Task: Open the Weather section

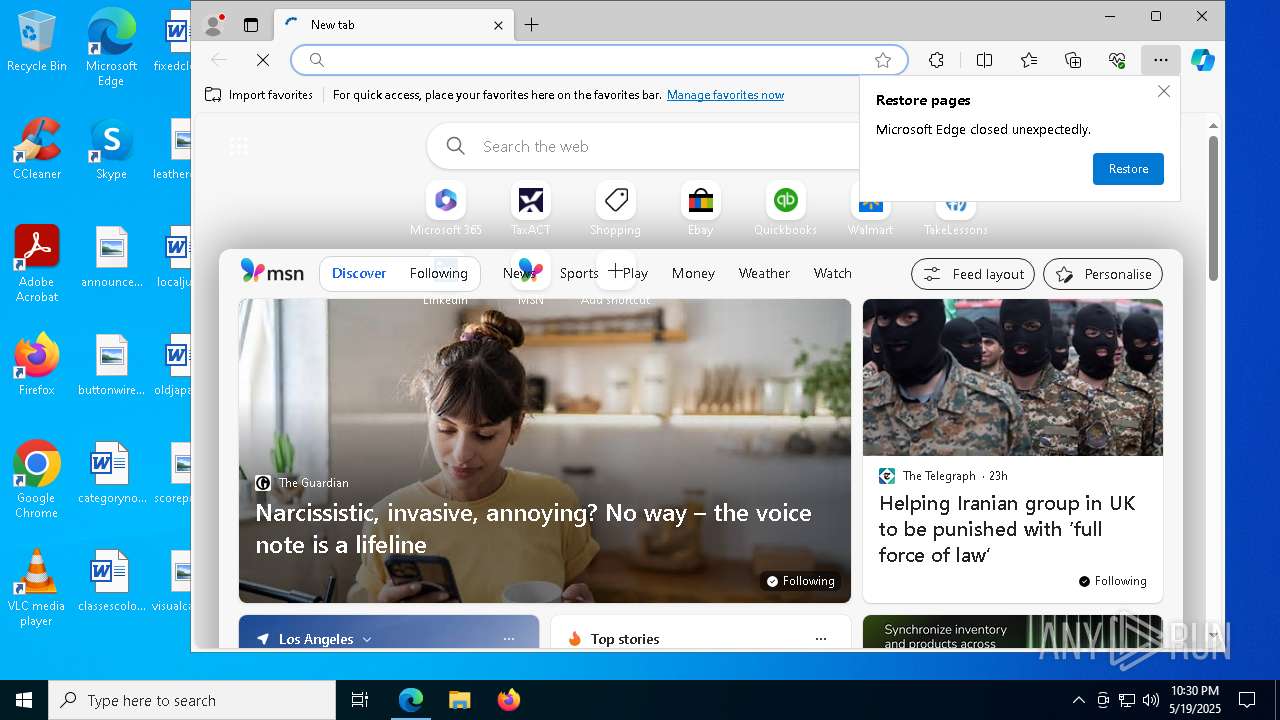Action: (x=764, y=273)
